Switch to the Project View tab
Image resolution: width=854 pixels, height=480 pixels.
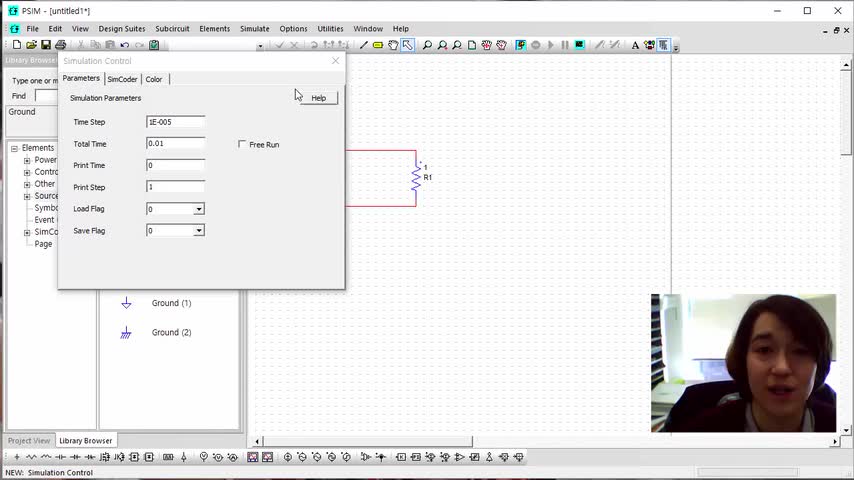(x=29, y=440)
